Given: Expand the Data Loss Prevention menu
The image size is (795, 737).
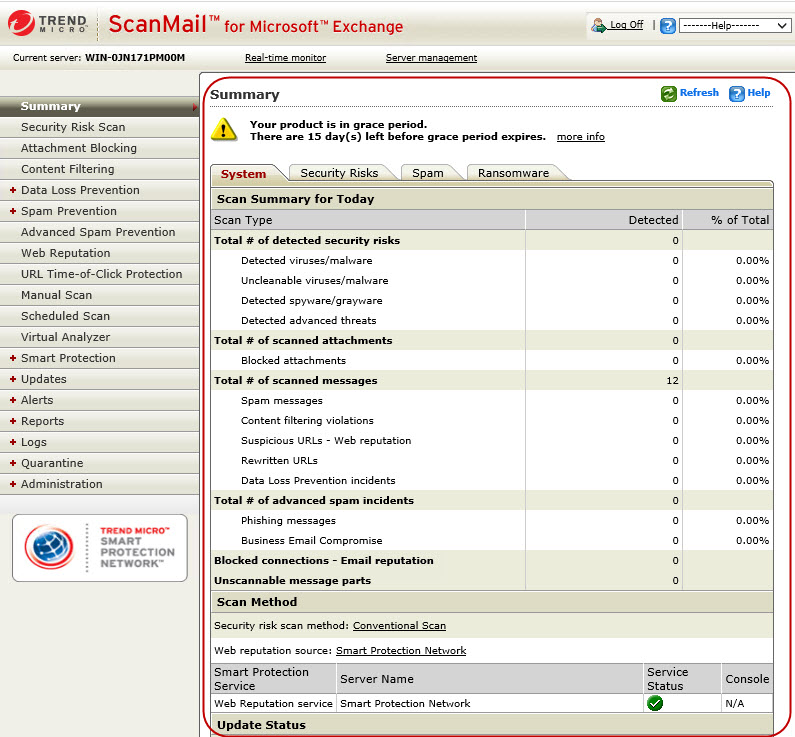Looking at the screenshot, I should click(x=80, y=190).
